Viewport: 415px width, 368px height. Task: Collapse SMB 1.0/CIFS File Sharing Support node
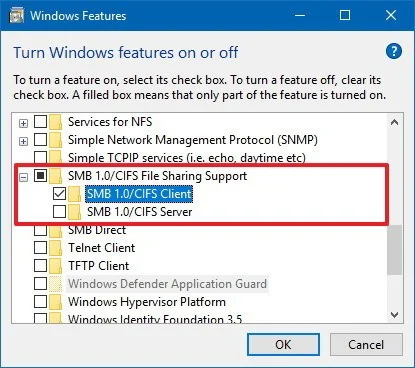(x=23, y=177)
